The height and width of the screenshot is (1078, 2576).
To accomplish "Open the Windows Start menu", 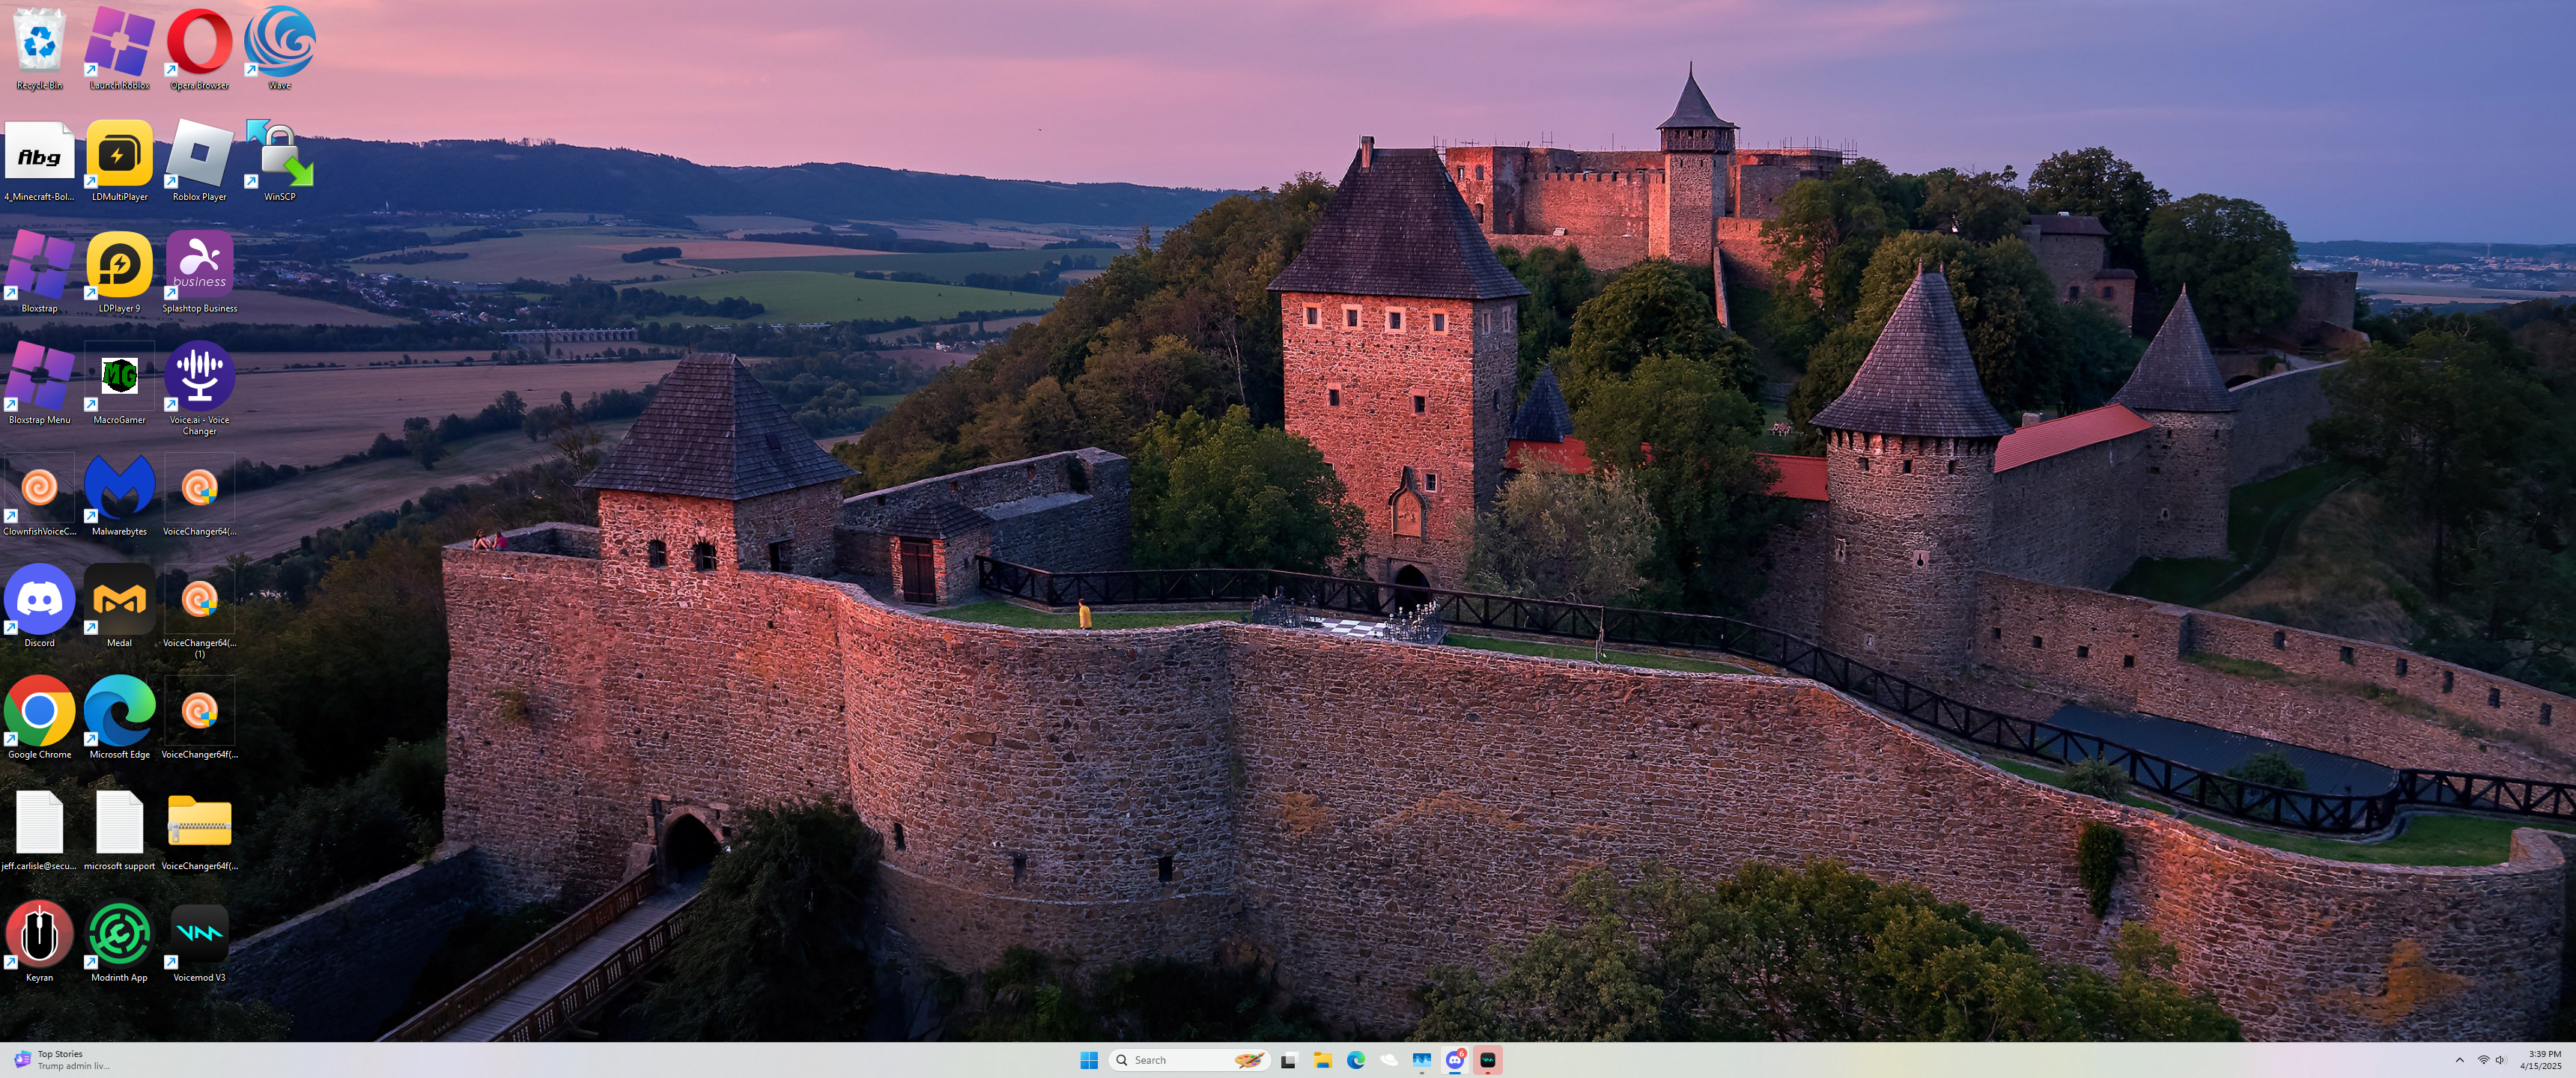I will click(x=1089, y=1060).
